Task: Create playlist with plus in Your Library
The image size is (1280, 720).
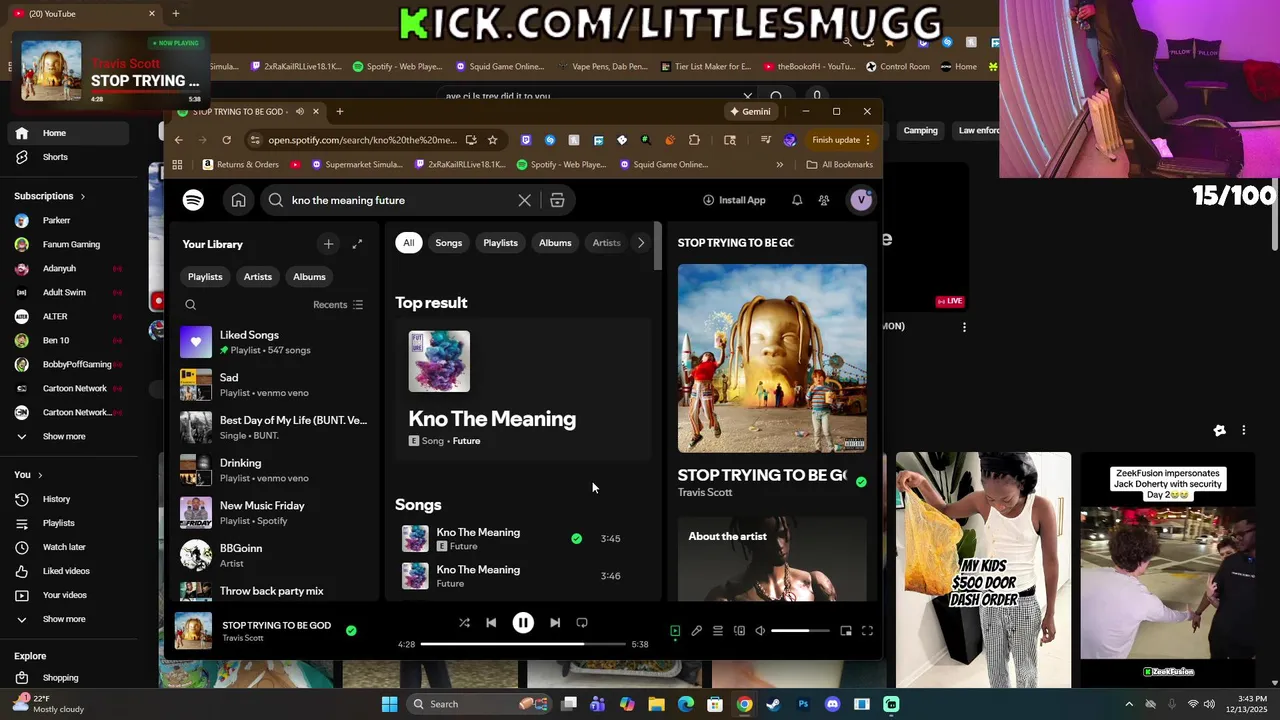Action: click(328, 244)
